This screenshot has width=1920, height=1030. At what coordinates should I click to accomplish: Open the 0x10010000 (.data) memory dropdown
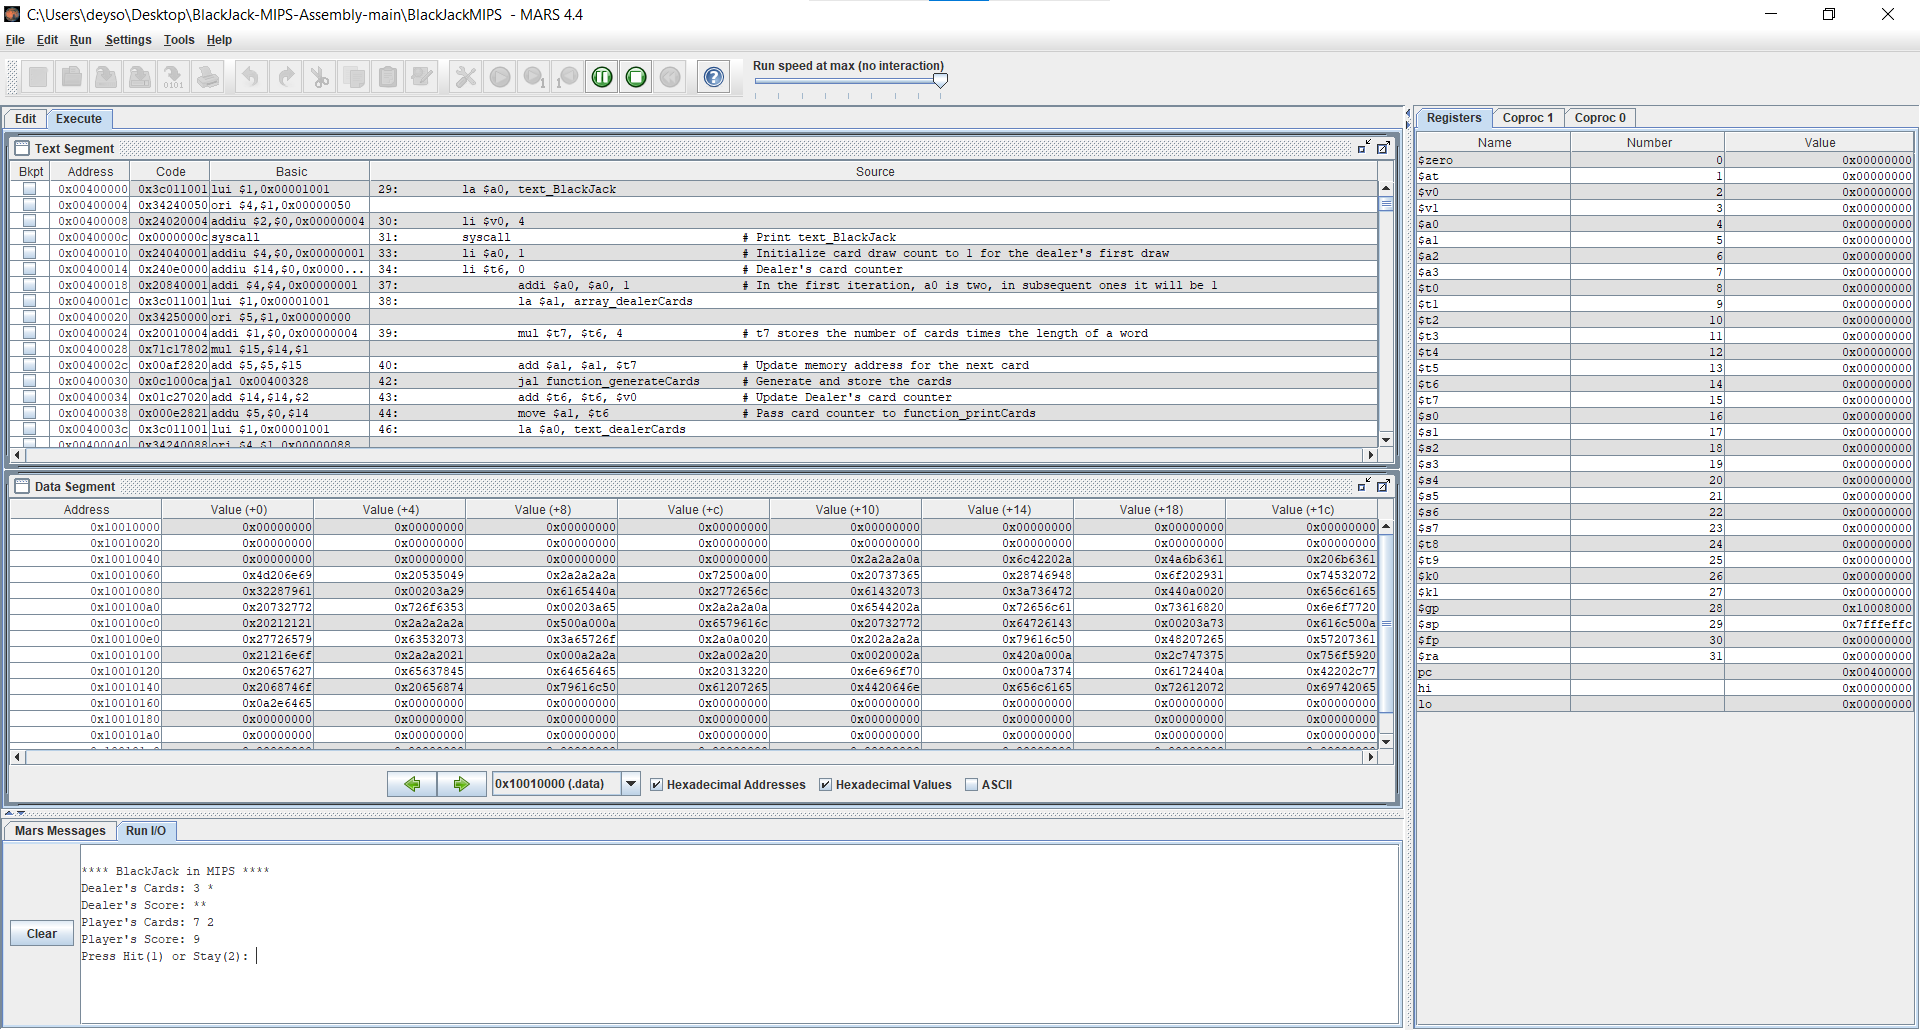point(631,784)
